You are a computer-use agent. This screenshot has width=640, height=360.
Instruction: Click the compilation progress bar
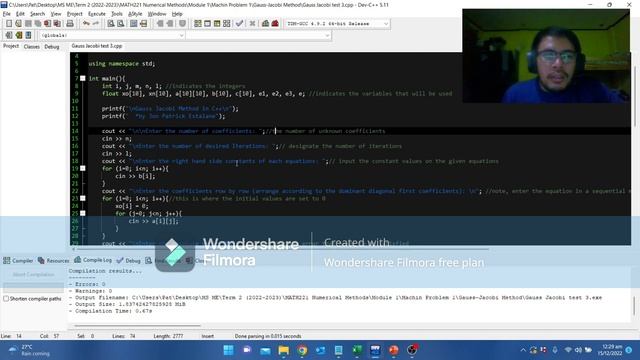(33, 287)
